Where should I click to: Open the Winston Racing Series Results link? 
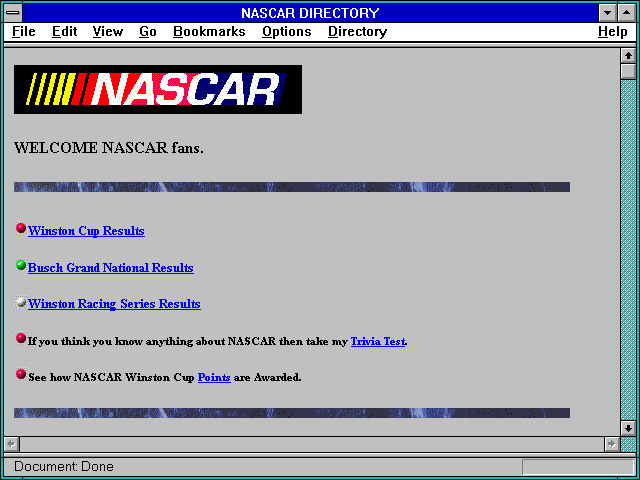pos(114,304)
